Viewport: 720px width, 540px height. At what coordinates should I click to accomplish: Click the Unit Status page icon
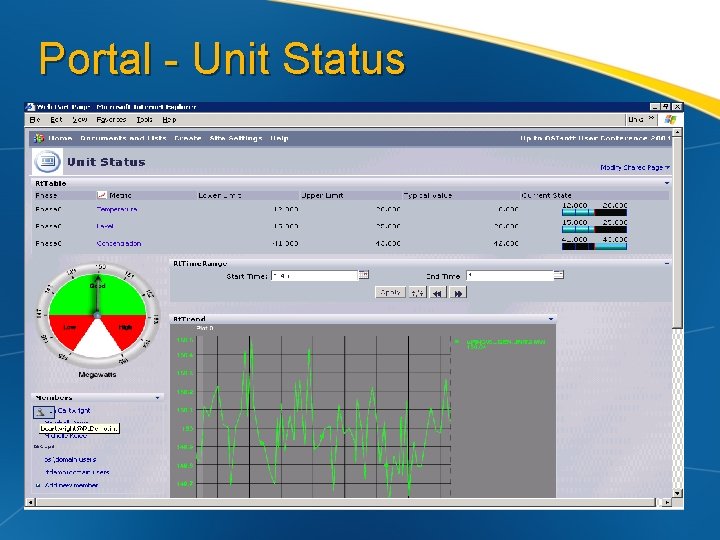point(47,162)
